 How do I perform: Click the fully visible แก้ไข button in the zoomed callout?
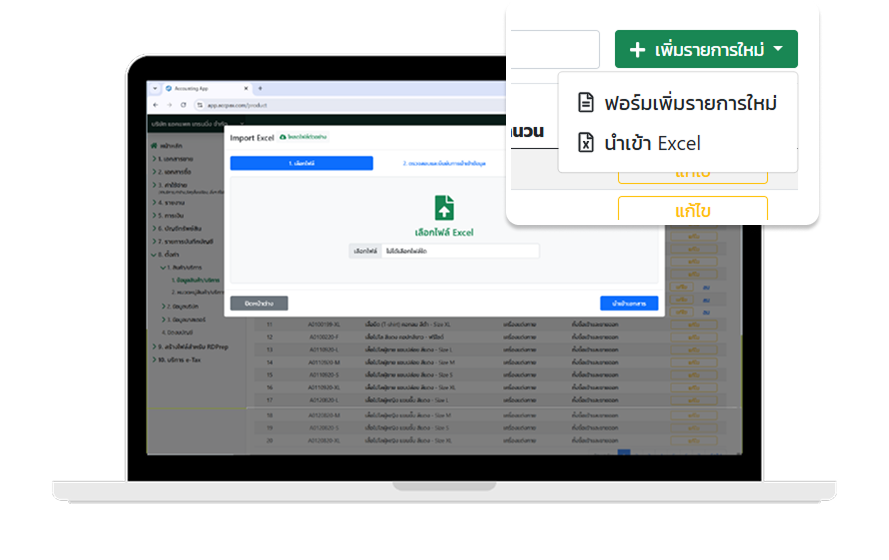click(x=692, y=209)
